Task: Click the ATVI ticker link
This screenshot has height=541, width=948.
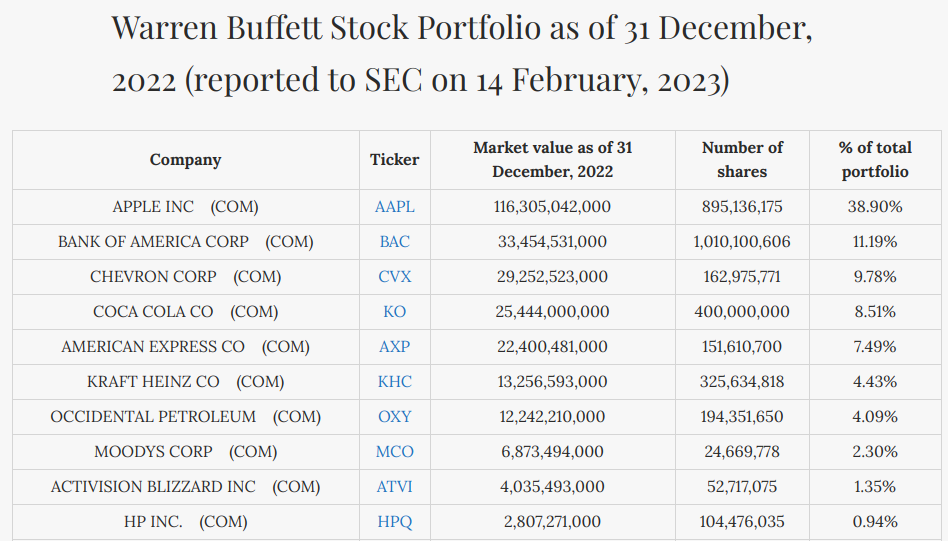Action: pos(394,487)
